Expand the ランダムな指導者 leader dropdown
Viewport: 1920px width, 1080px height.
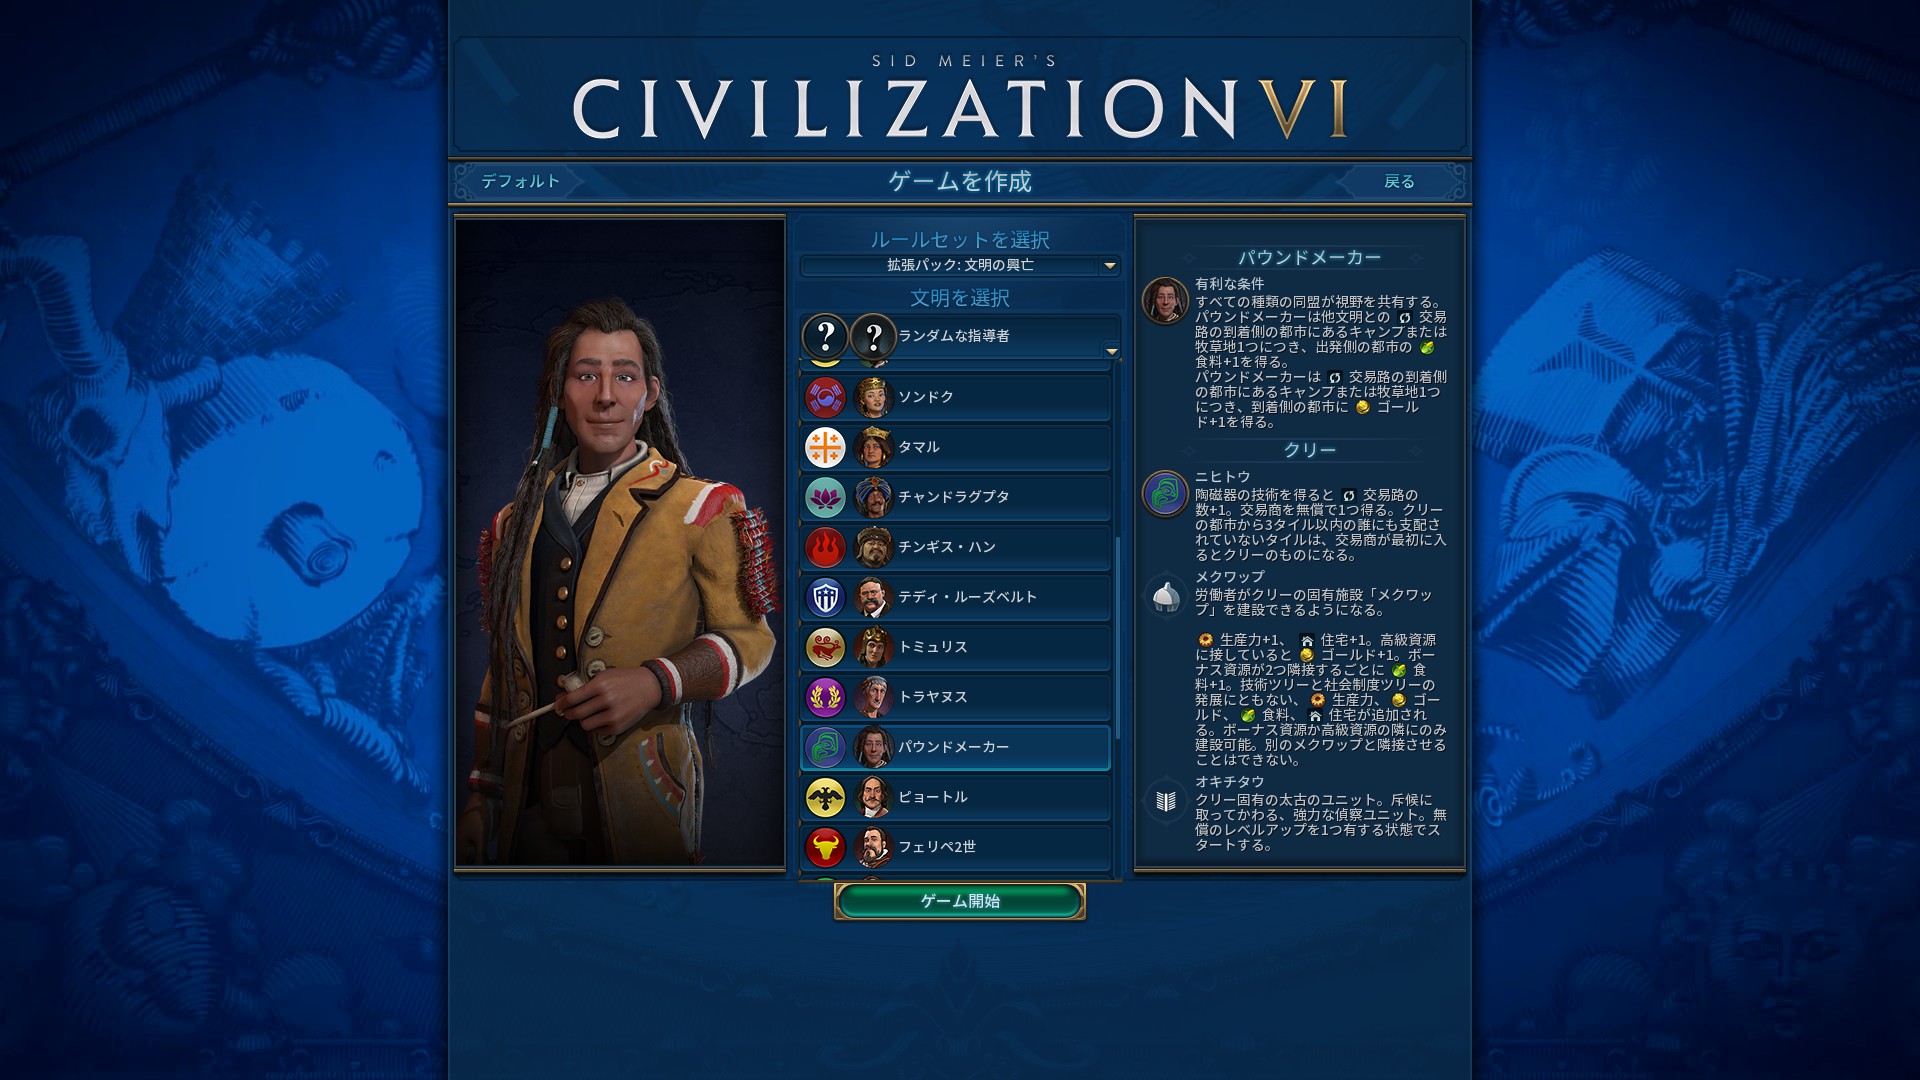(960, 336)
